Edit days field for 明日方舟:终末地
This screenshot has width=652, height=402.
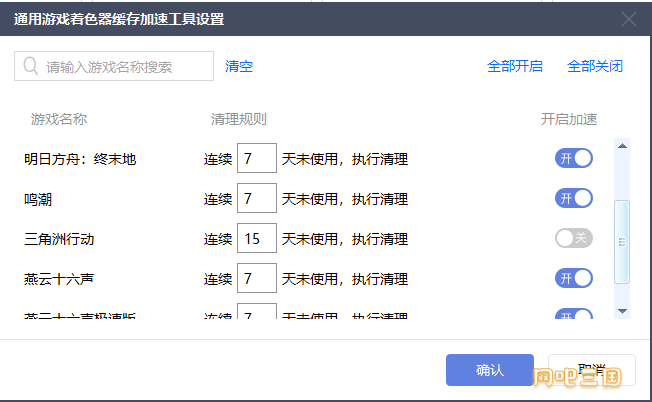click(257, 158)
